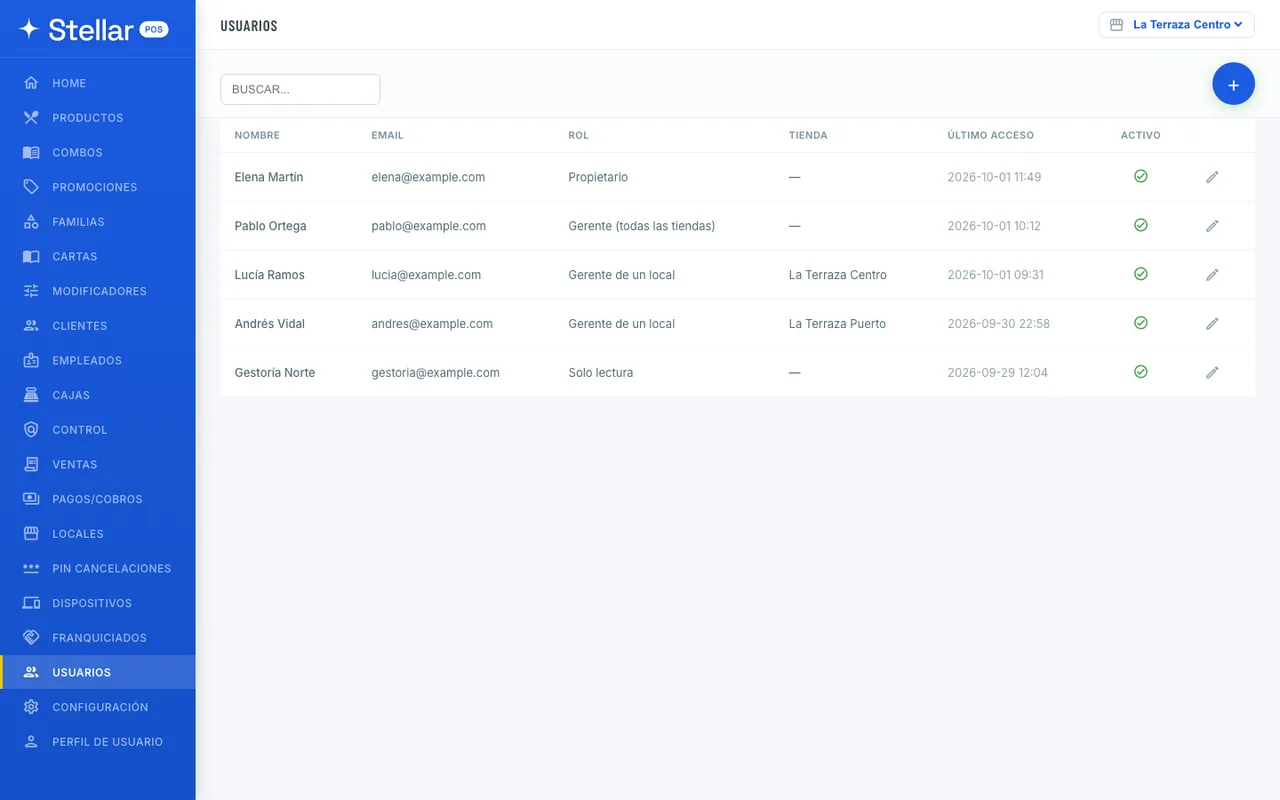Open the La Terraza Centro store dropdown
This screenshot has width=1280, height=800.
pyautogui.click(x=1176, y=25)
